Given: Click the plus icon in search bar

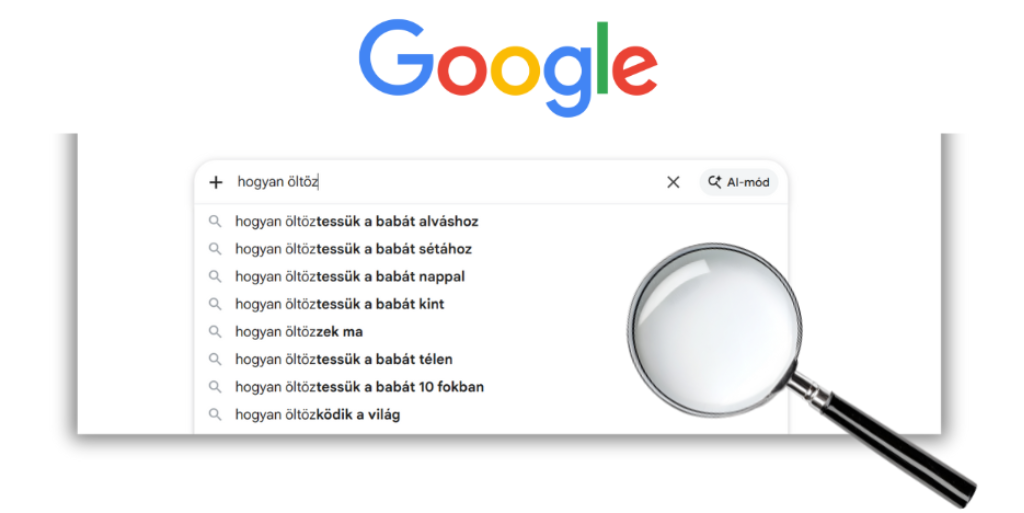Looking at the screenshot, I should [215, 182].
